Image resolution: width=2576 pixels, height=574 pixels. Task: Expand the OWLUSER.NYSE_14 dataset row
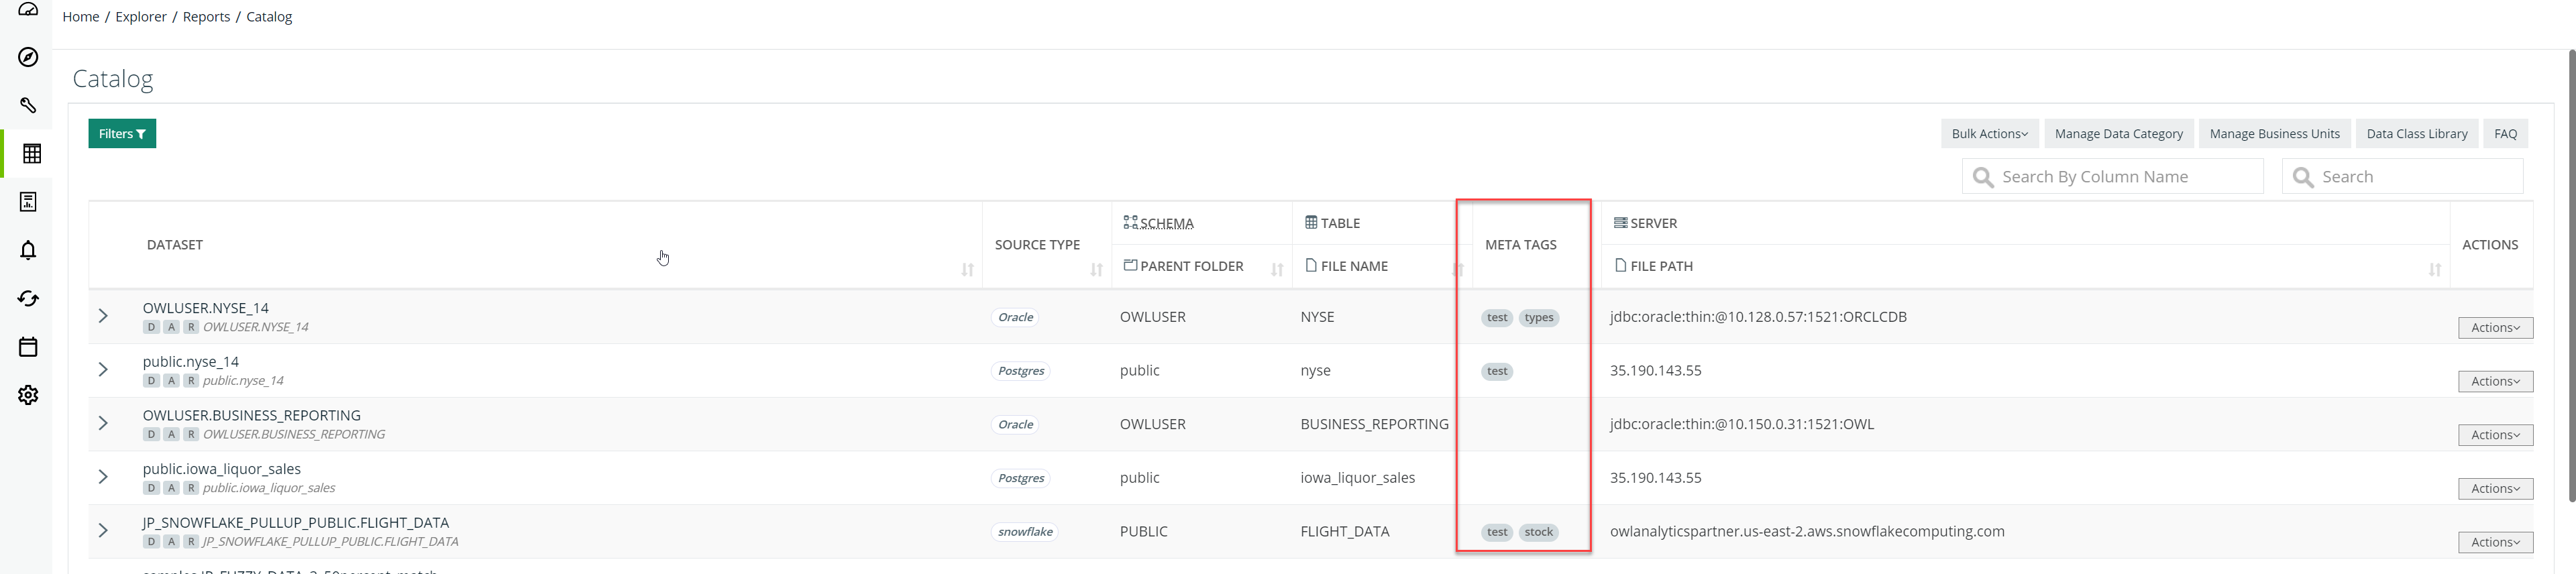(x=103, y=316)
